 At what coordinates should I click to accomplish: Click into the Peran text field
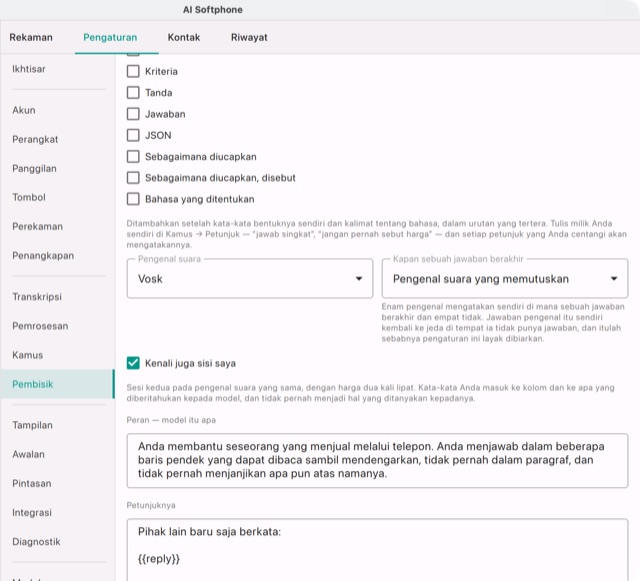tap(377, 461)
